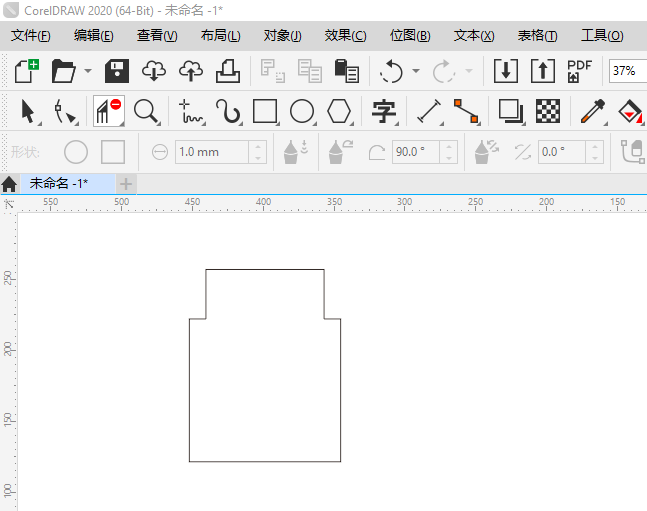Edit the 90.0° tilt angle field
This screenshot has width=647, height=511.
(x=416, y=152)
